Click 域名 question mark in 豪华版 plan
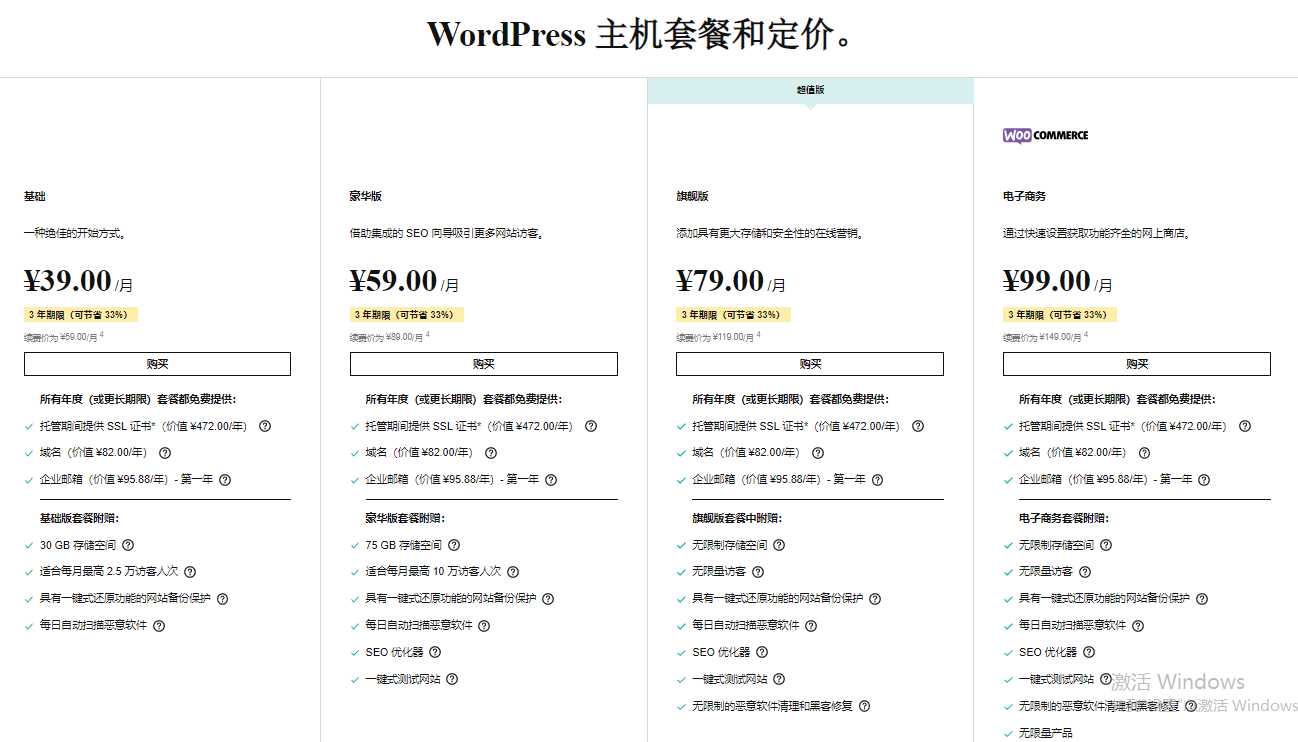The width and height of the screenshot is (1298, 742). [491, 453]
